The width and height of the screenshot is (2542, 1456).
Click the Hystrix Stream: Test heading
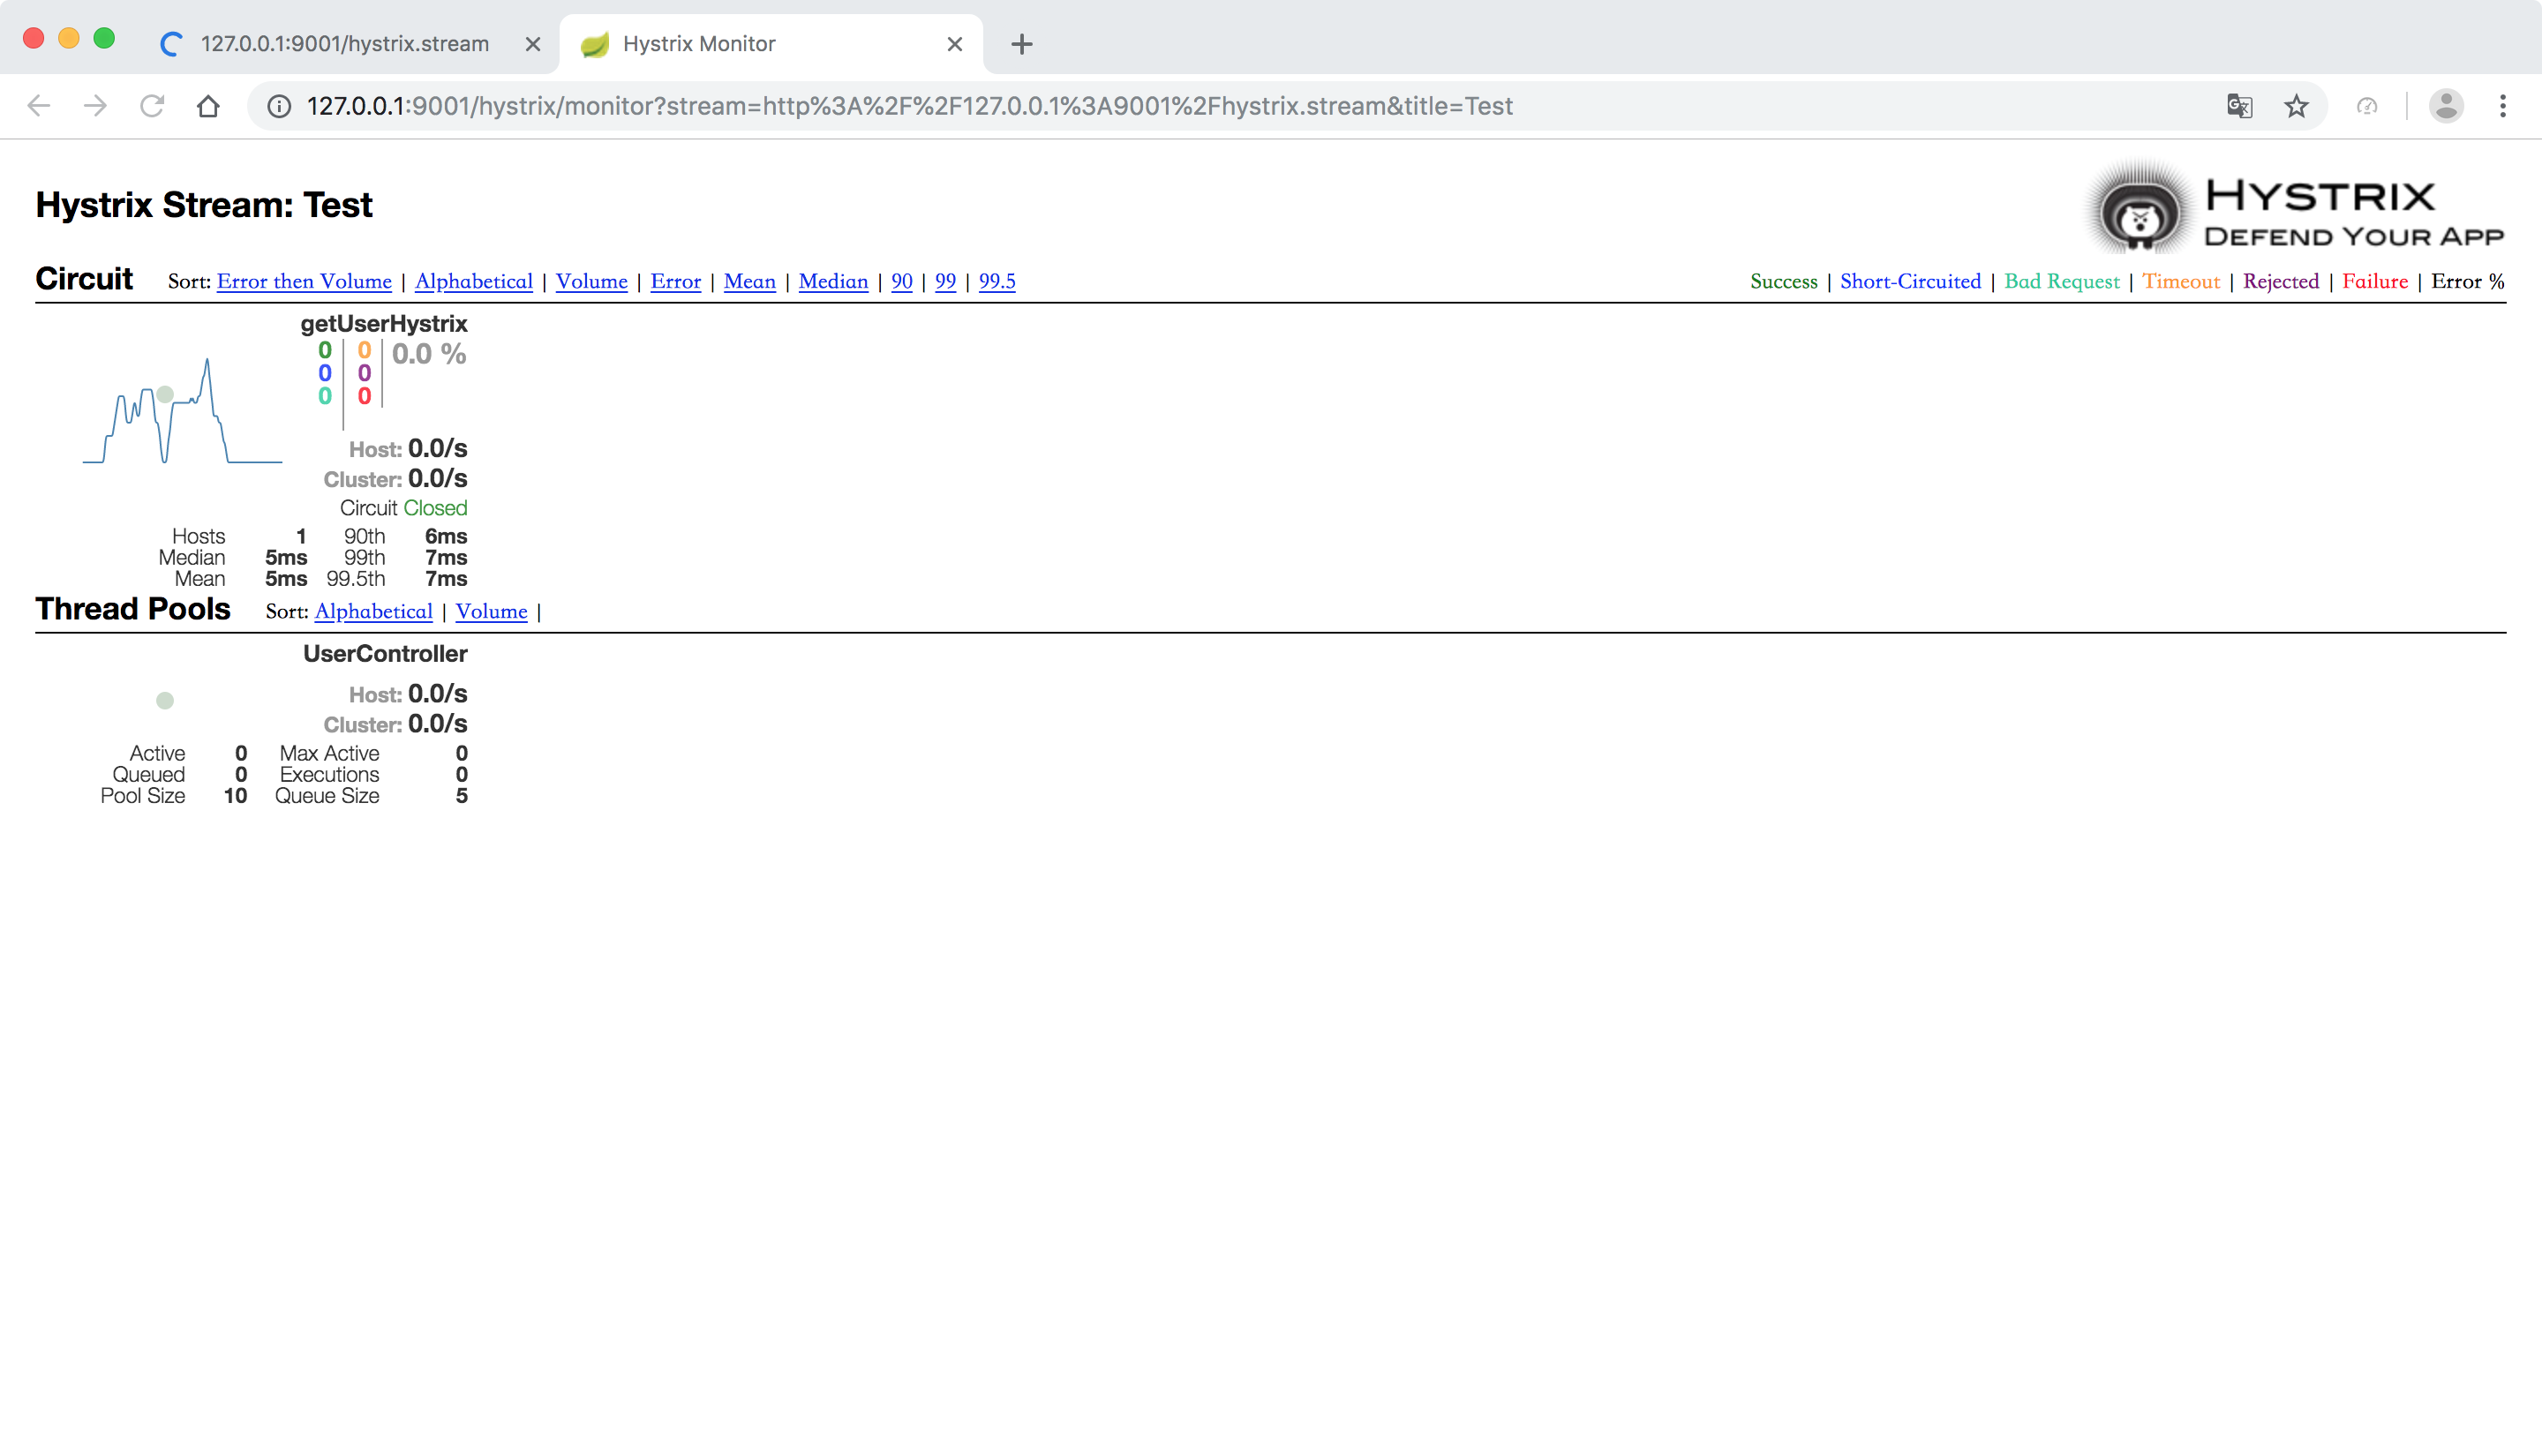204,205
